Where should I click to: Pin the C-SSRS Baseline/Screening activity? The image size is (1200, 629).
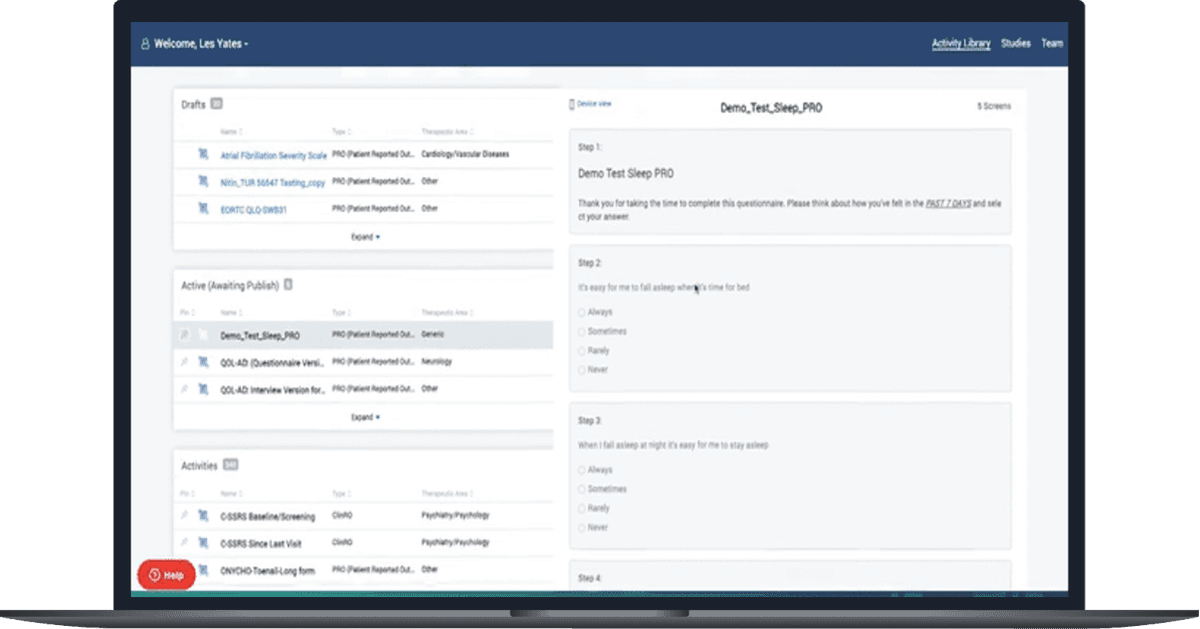pos(184,516)
